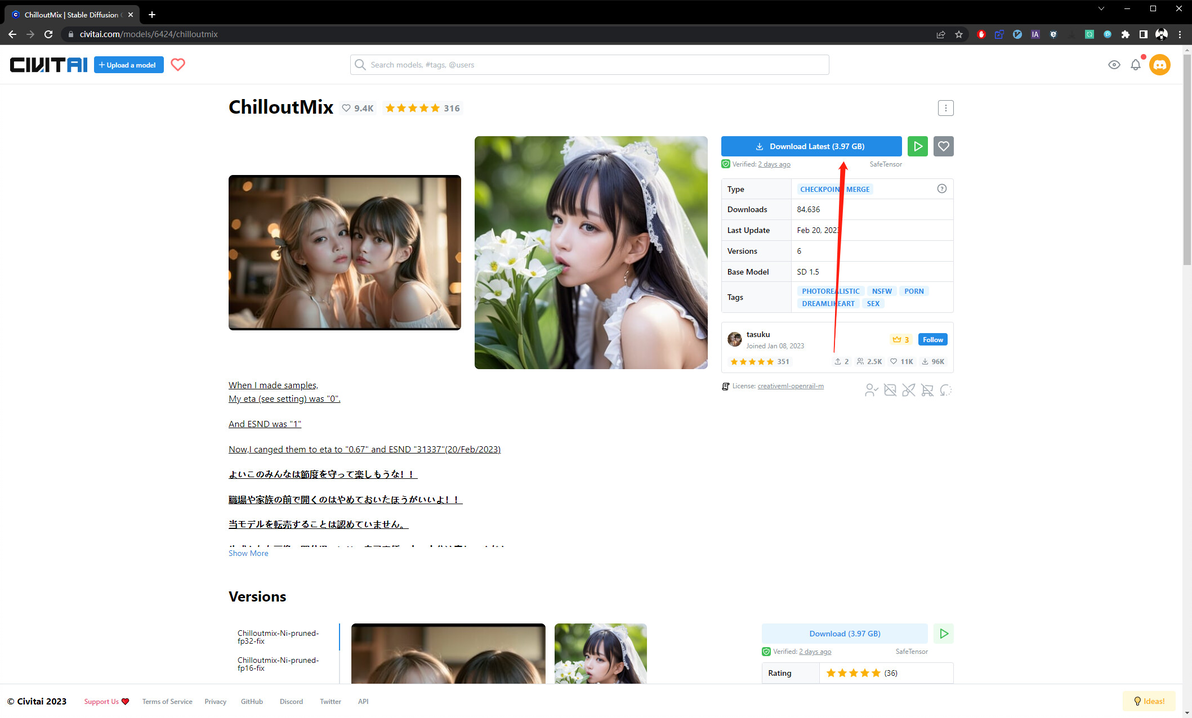Select the NSFW tag
Image resolution: width=1192 pixels, height=718 pixels.
click(x=882, y=291)
